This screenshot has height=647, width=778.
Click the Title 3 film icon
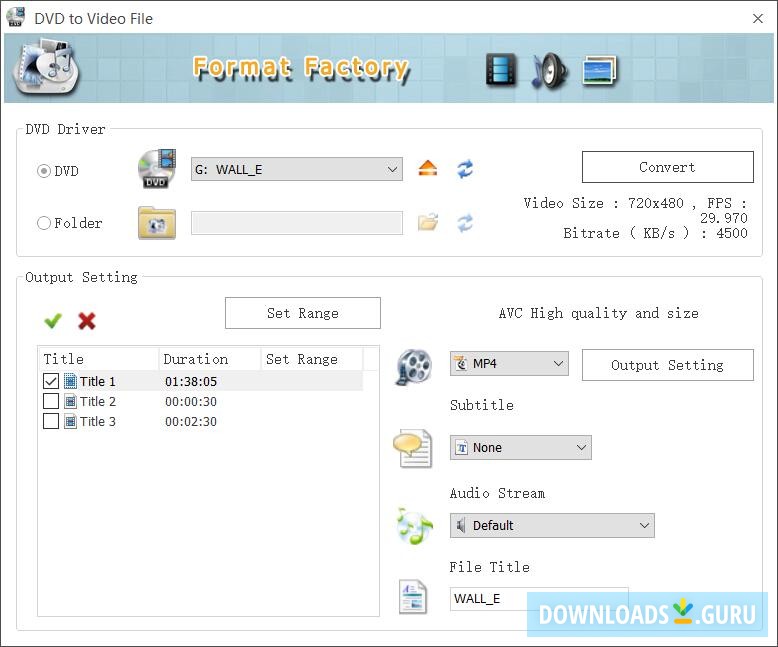pos(70,421)
